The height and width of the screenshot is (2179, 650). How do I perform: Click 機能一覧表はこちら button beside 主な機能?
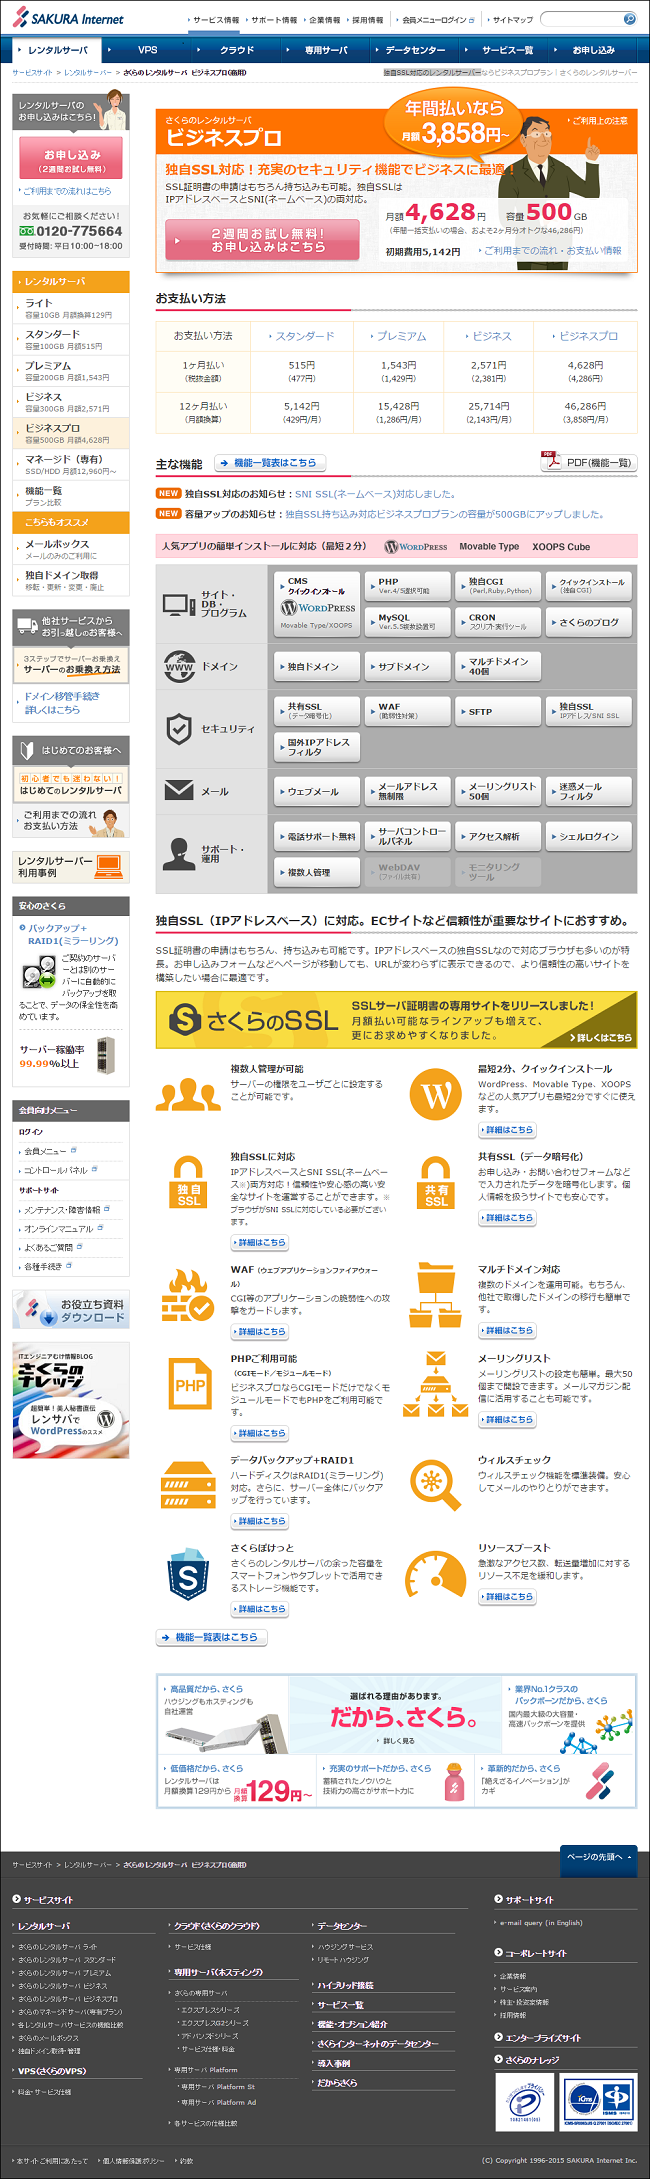click(269, 463)
